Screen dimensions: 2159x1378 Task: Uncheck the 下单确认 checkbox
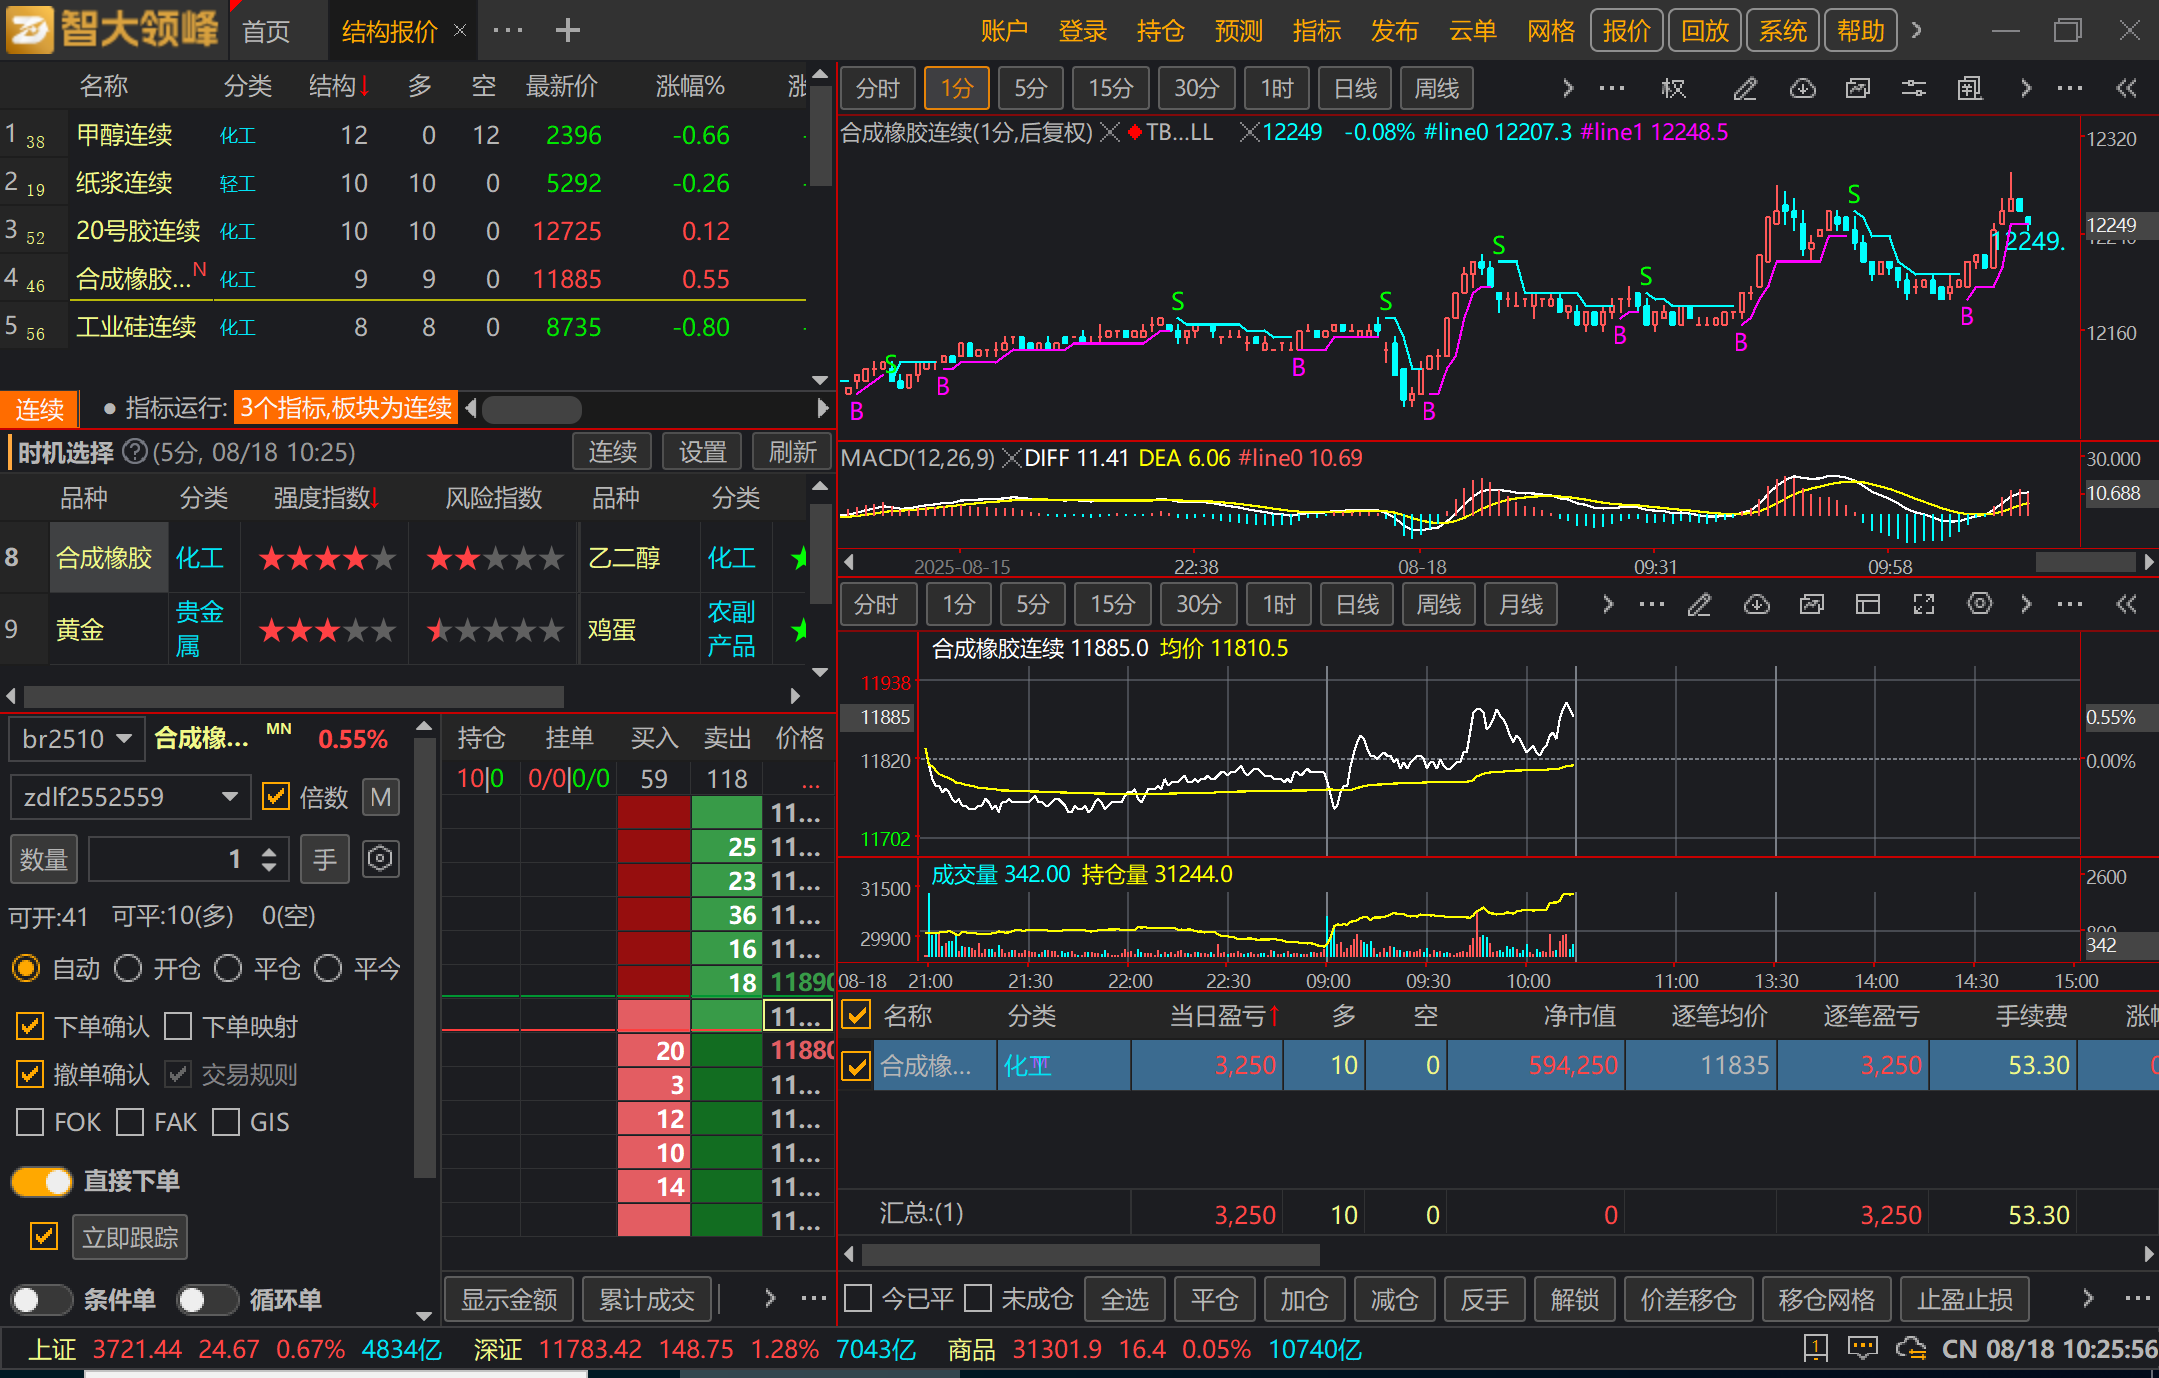(30, 1026)
